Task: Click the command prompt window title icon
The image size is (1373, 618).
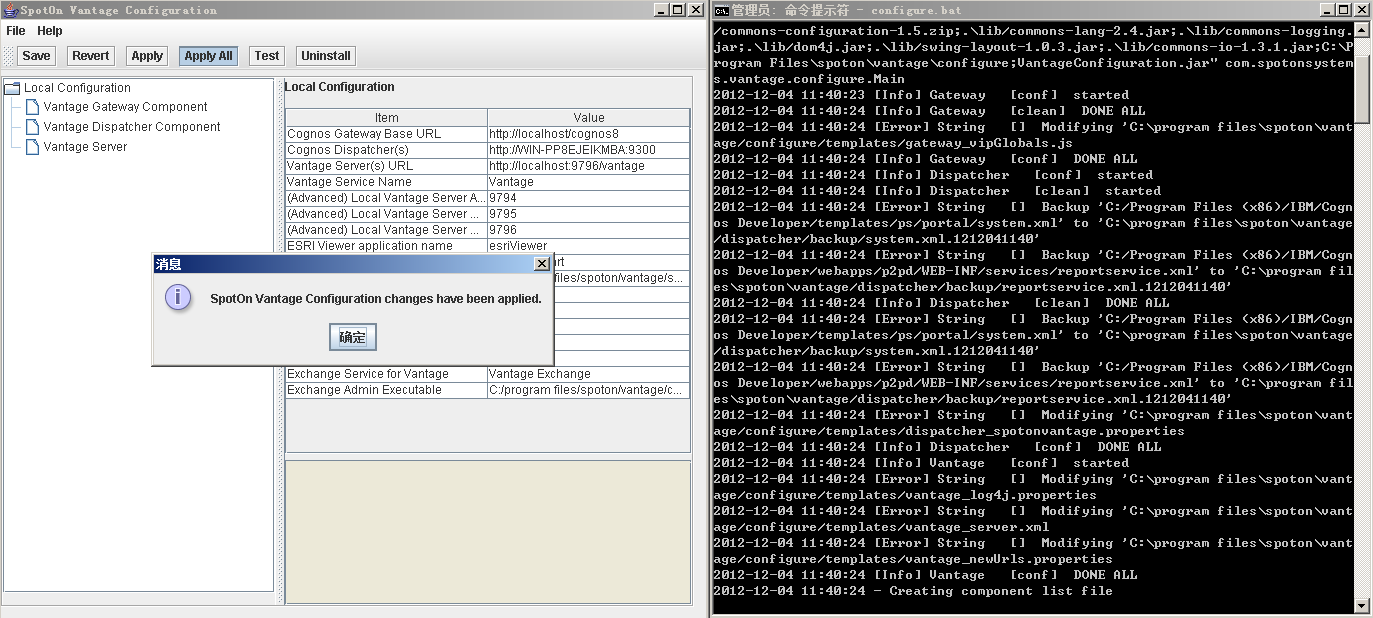Action: [721, 10]
